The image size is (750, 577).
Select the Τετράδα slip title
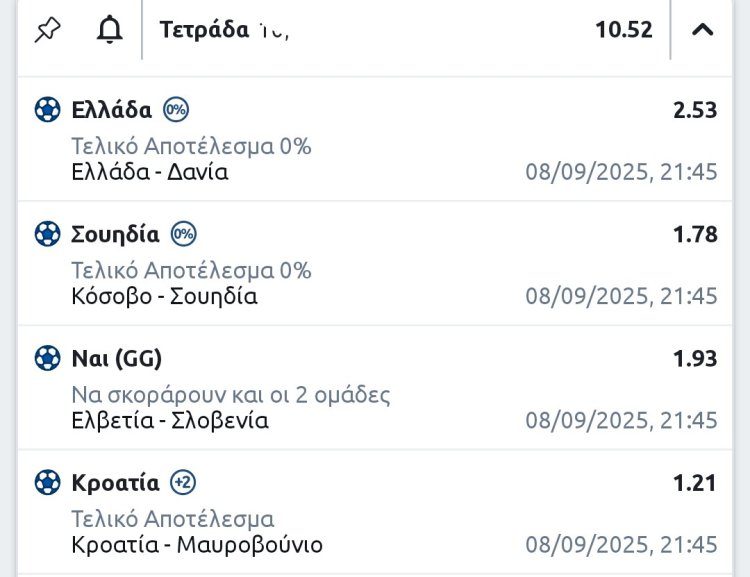click(204, 30)
